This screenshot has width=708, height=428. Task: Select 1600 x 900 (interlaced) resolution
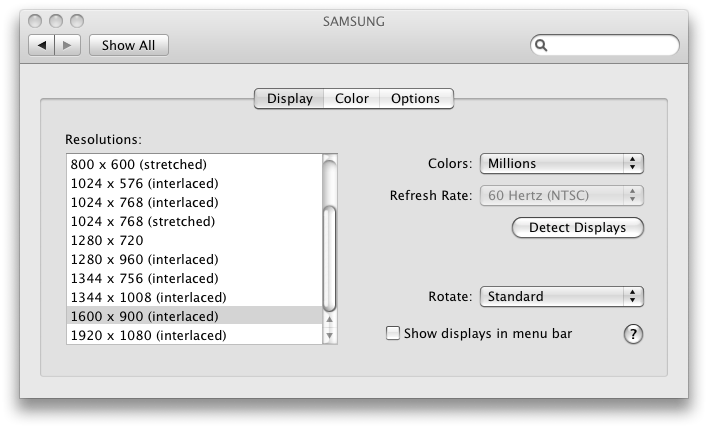(194, 316)
